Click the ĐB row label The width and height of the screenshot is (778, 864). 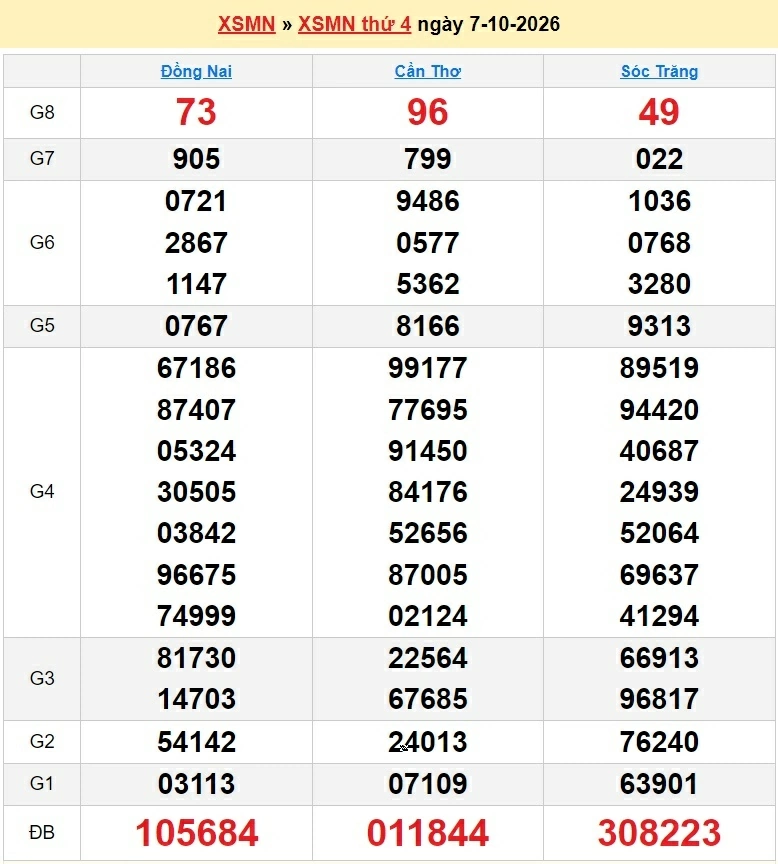tap(42, 832)
